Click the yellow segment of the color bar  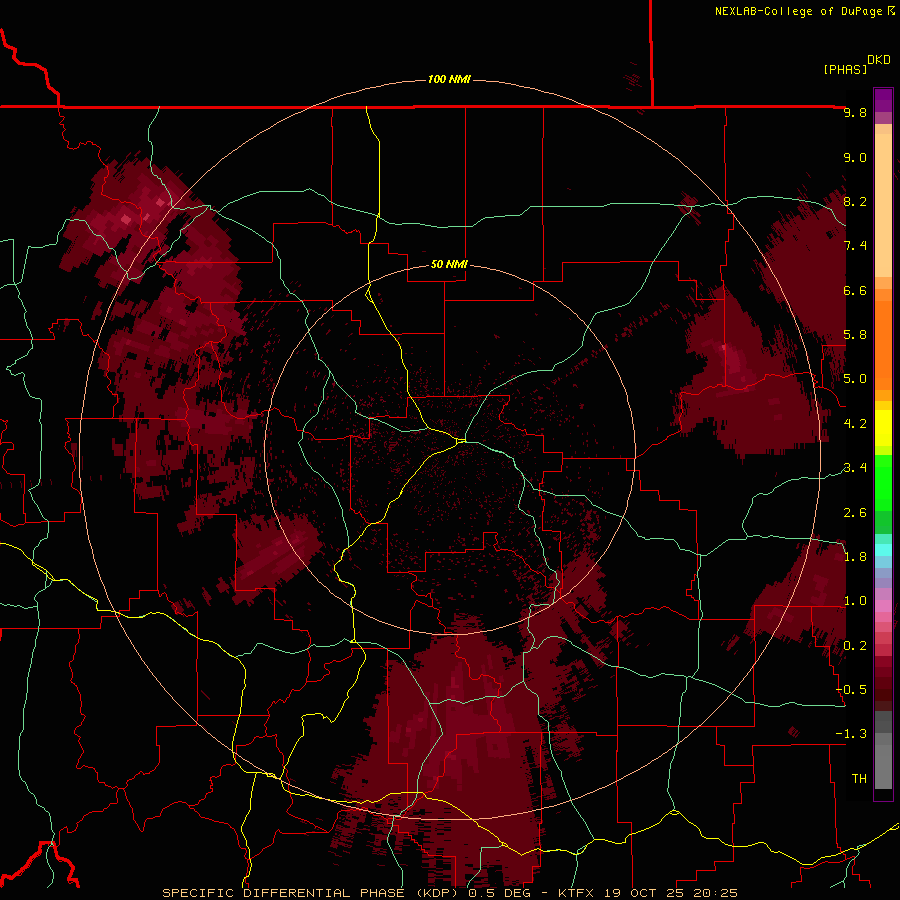coord(883,428)
